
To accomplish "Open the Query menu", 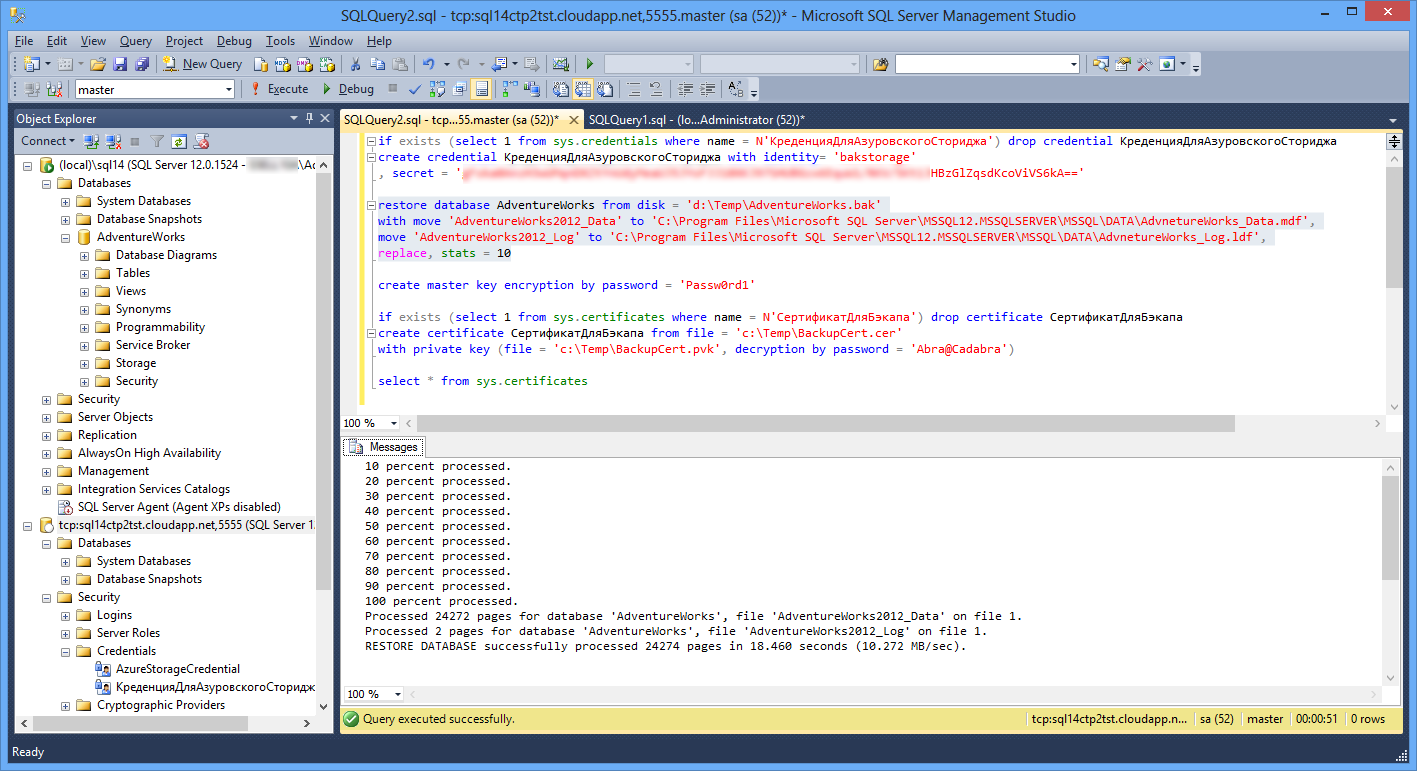I will tap(136, 41).
